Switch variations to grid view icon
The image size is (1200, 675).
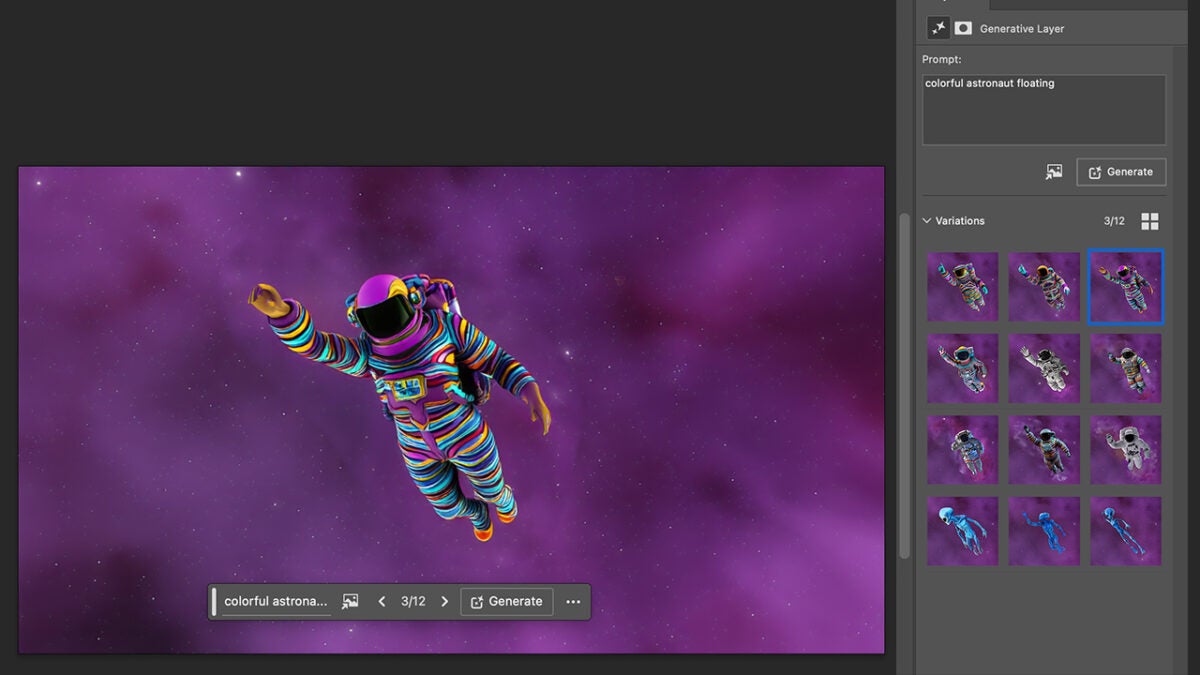click(x=1150, y=221)
